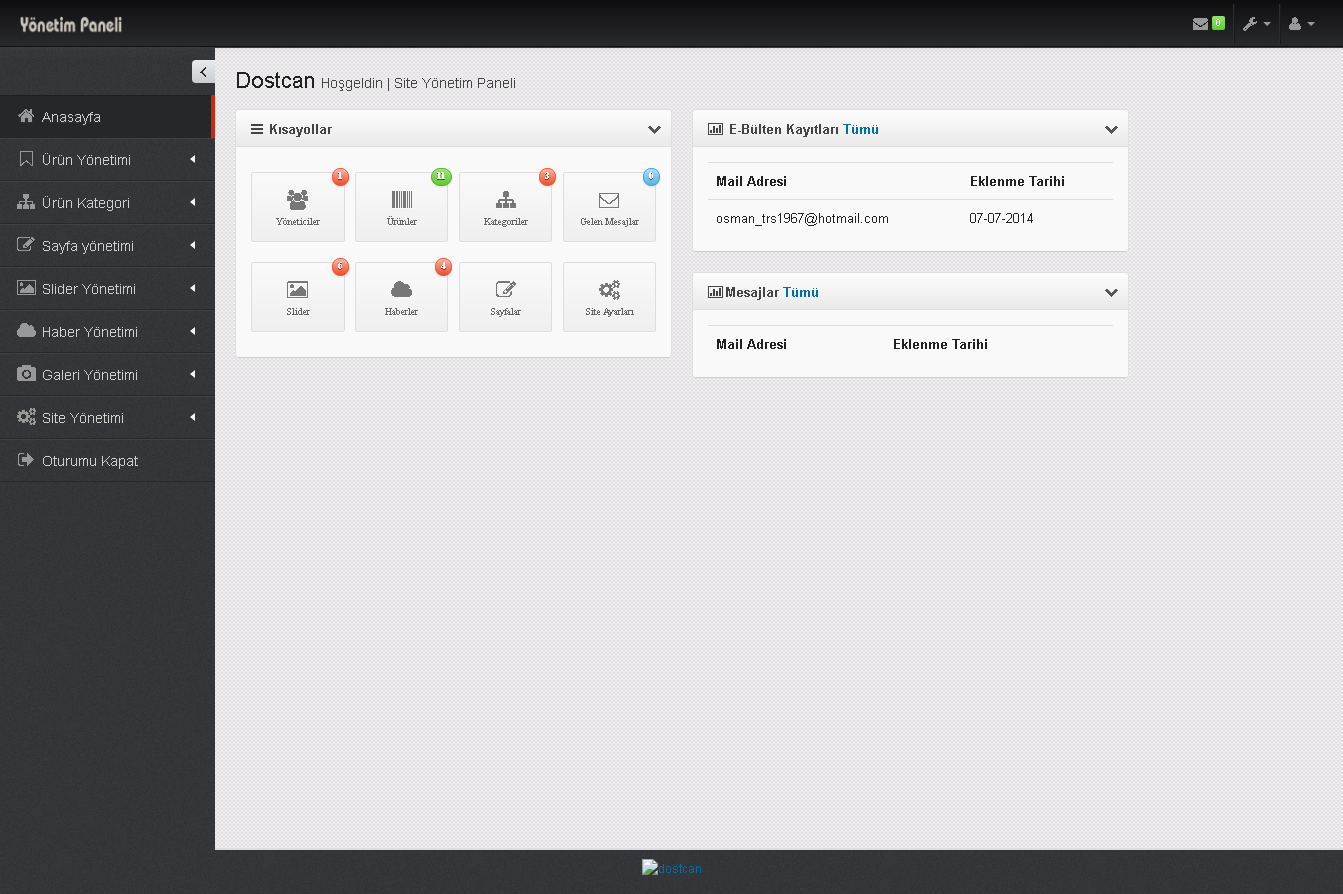
Task: Collapse the E-Bülten Kayıtları panel
Action: 1111,130
